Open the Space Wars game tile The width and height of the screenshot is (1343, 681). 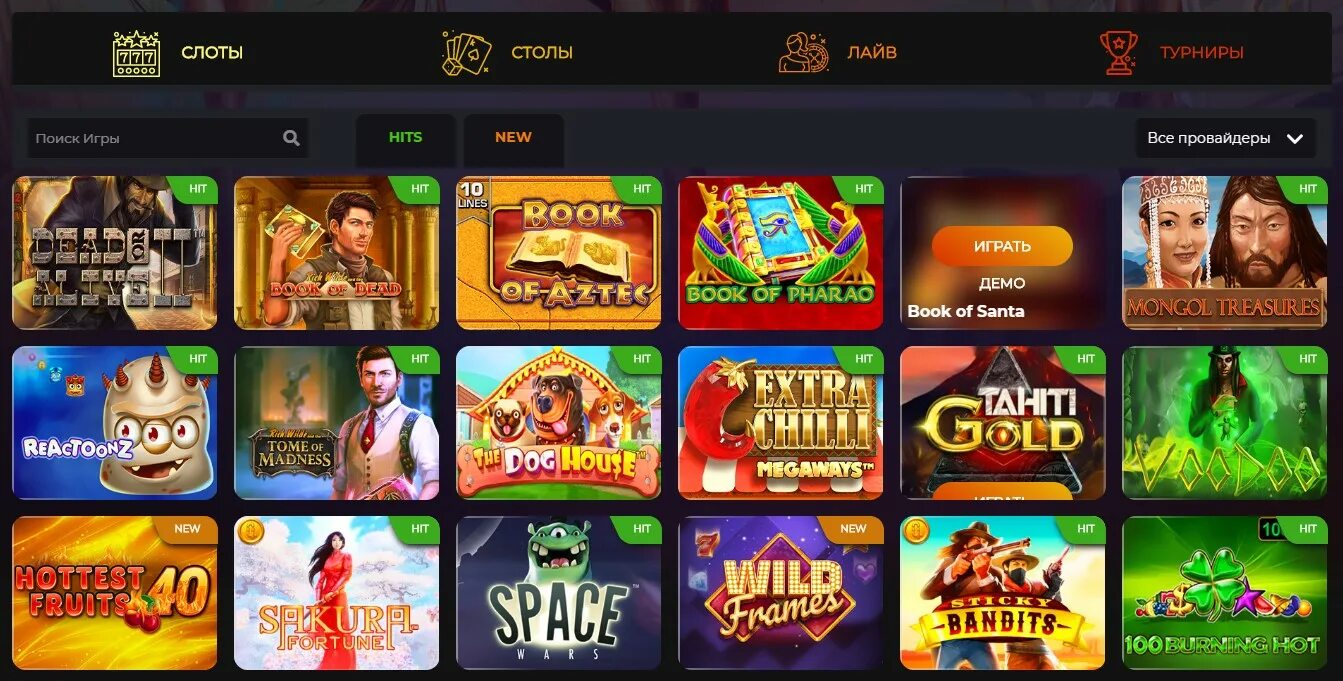559,593
